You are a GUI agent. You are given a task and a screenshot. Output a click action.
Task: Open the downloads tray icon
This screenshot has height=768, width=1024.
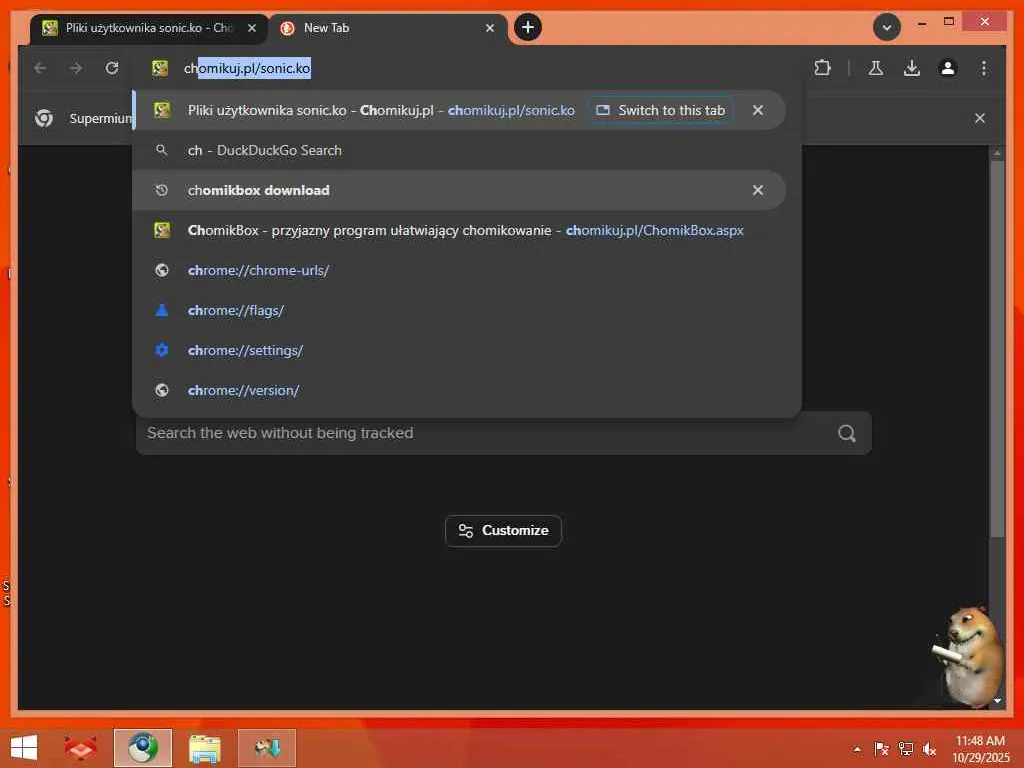click(912, 68)
